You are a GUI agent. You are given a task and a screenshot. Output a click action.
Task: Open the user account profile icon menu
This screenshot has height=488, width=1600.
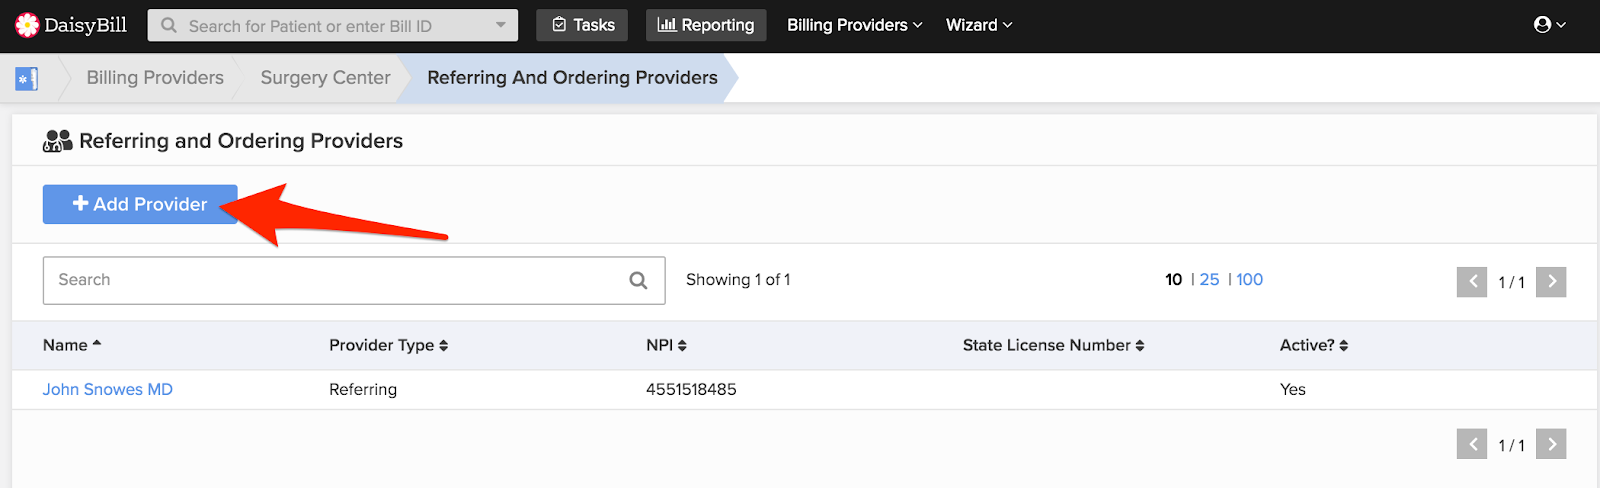pos(1550,25)
